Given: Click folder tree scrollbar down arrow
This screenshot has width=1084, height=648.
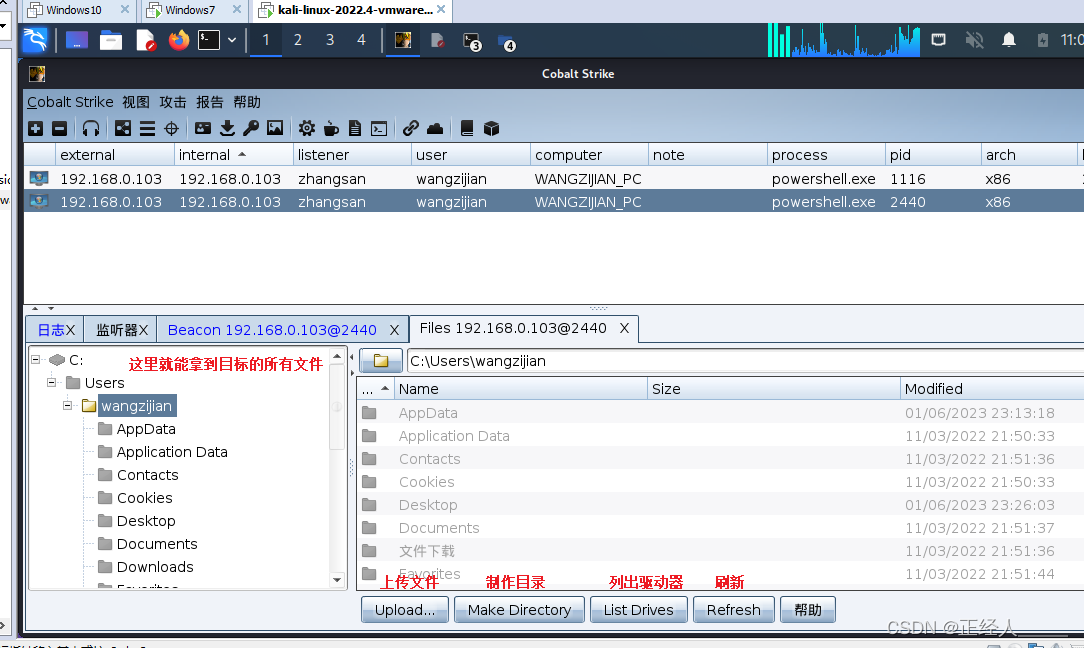Looking at the screenshot, I should pyautogui.click(x=337, y=580).
